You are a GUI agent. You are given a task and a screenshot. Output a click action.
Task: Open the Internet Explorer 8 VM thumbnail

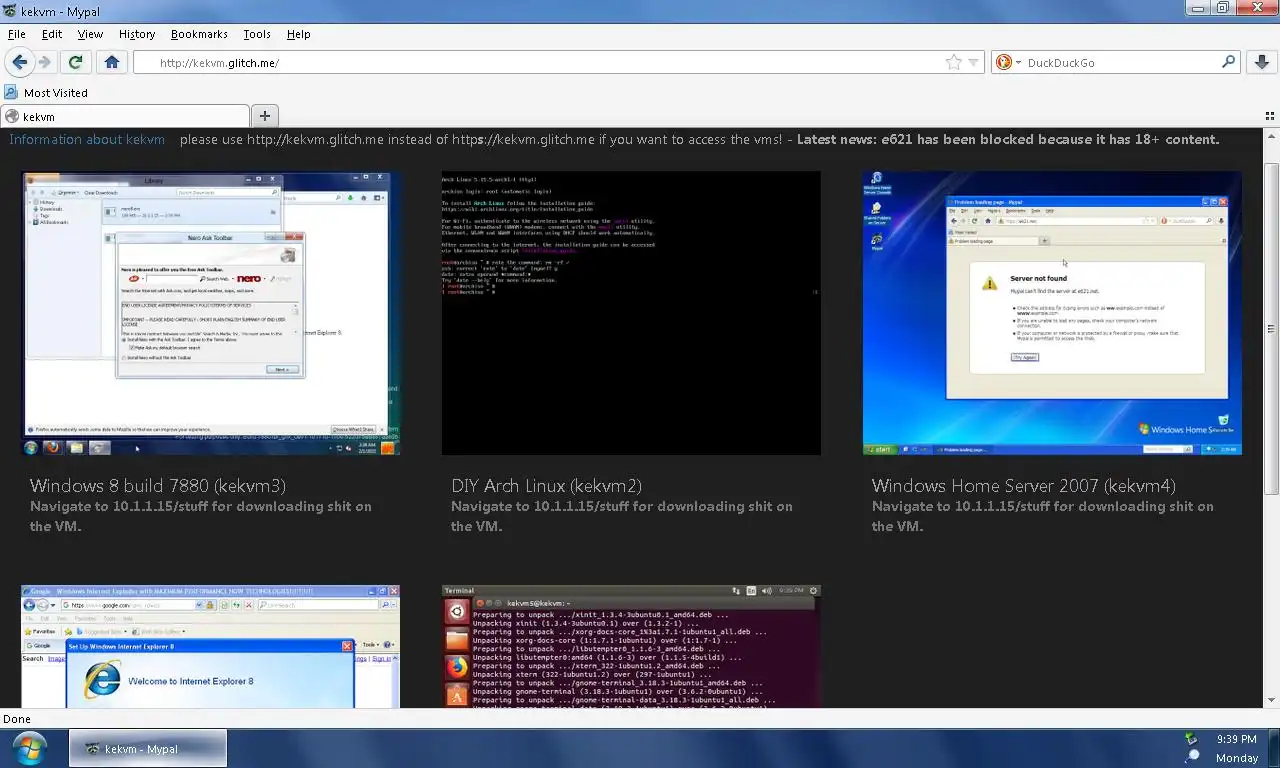tap(211, 646)
